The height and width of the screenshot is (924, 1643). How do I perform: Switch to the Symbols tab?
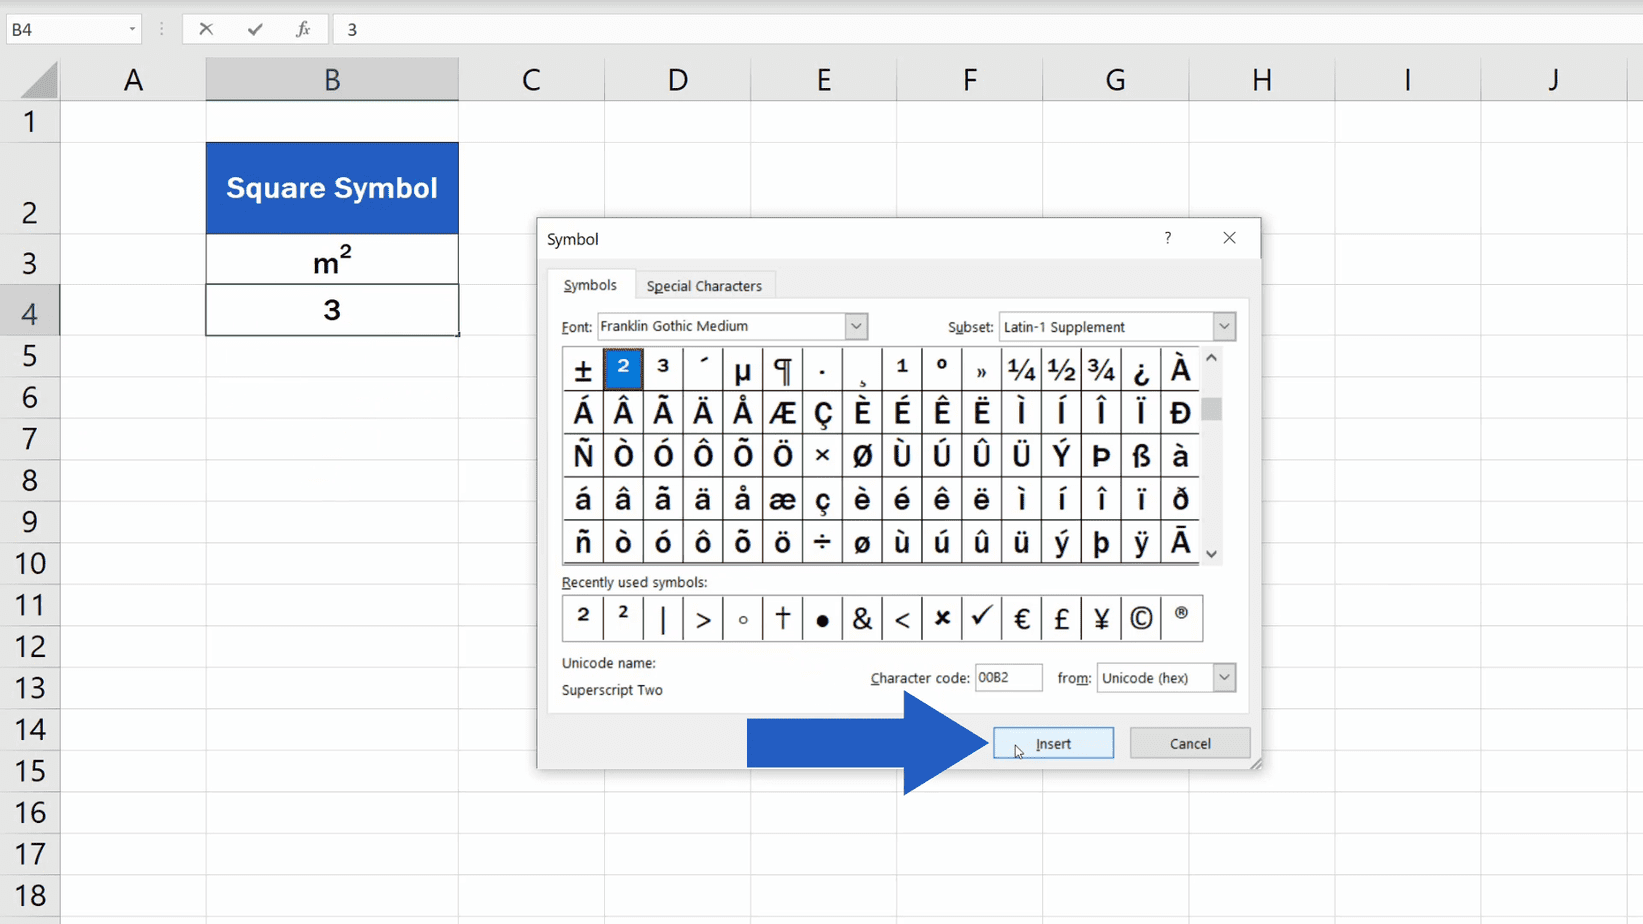pyautogui.click(x=590, y=285)
